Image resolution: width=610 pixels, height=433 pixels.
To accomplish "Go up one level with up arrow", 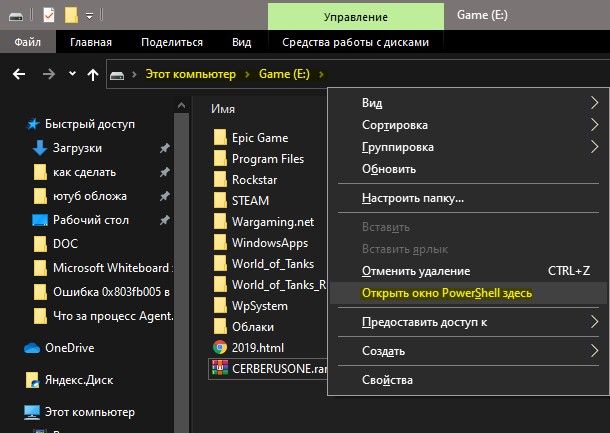I will (93, 74).
